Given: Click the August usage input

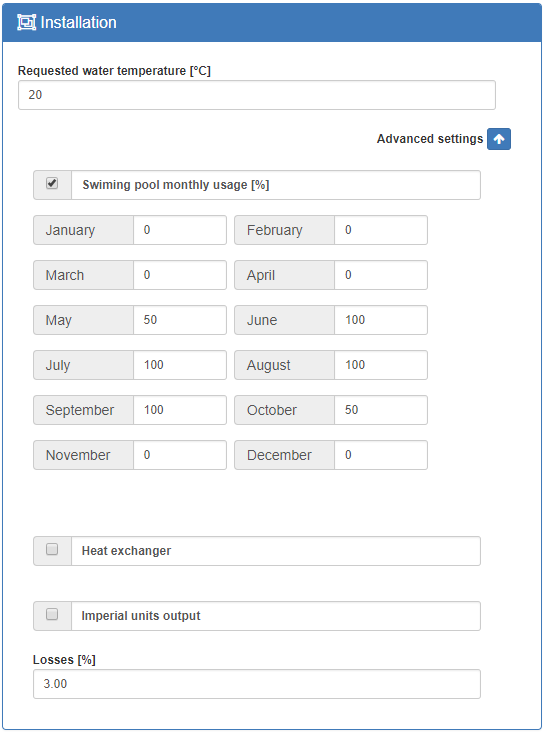Looking at the screenshot, I should (381, 365).
